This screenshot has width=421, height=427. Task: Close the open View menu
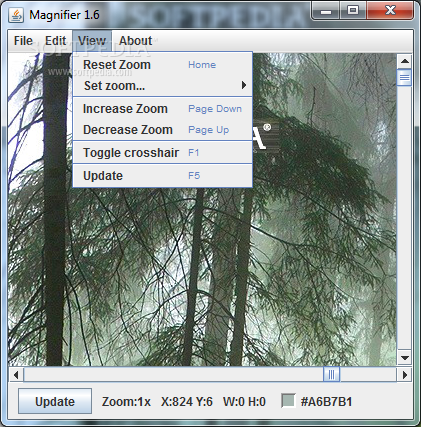[x=92, y=41]
